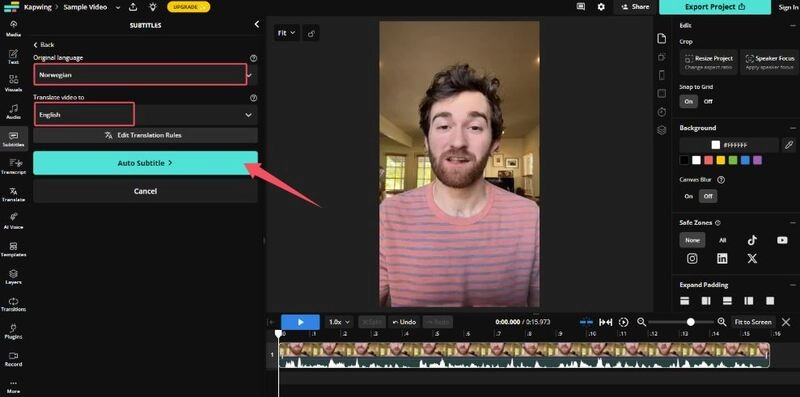Select LinkedIn safe zone
The height and width of the screenshot is (397, 800).
(722, 258)
